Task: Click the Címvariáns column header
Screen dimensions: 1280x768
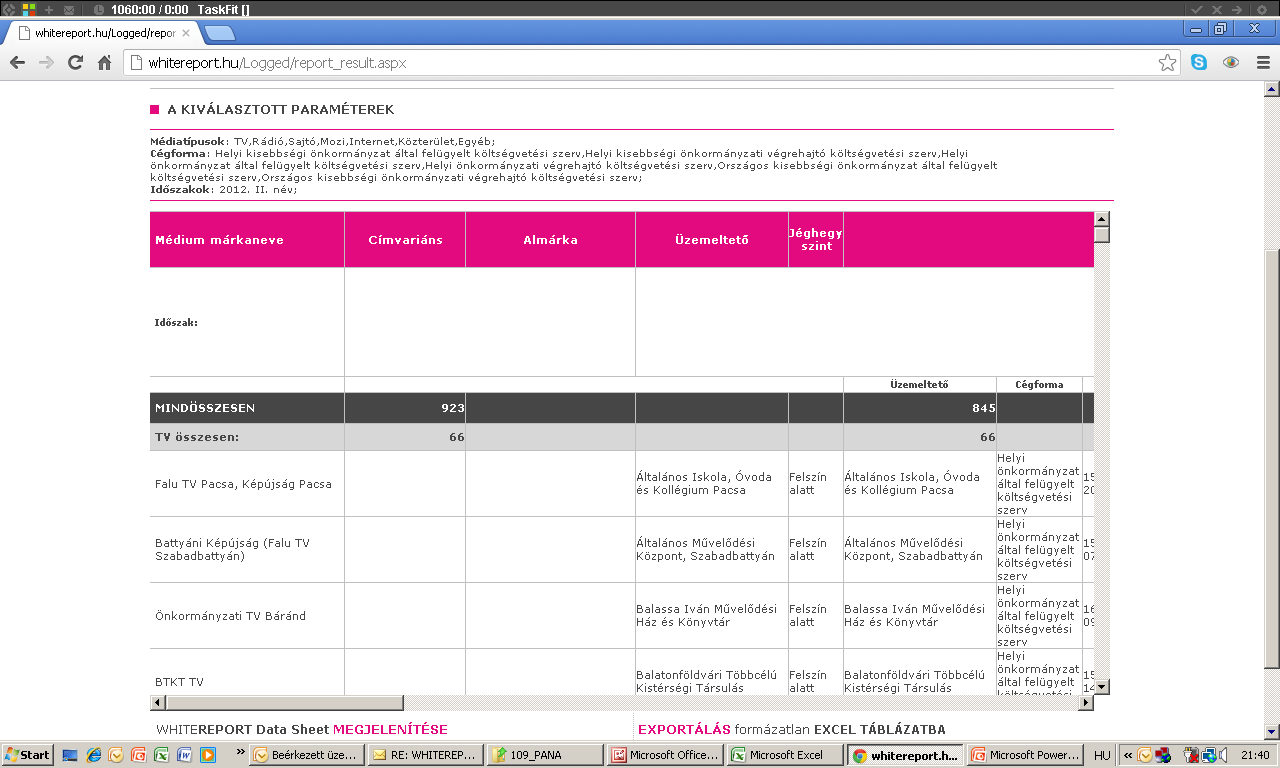Action: coord(405,240)
